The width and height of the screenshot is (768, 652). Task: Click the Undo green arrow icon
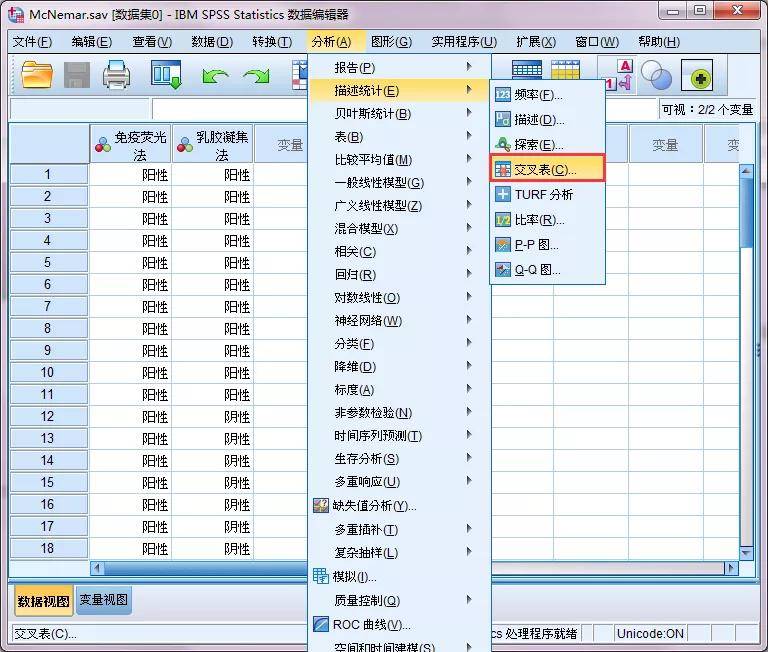tap(215, 76)
